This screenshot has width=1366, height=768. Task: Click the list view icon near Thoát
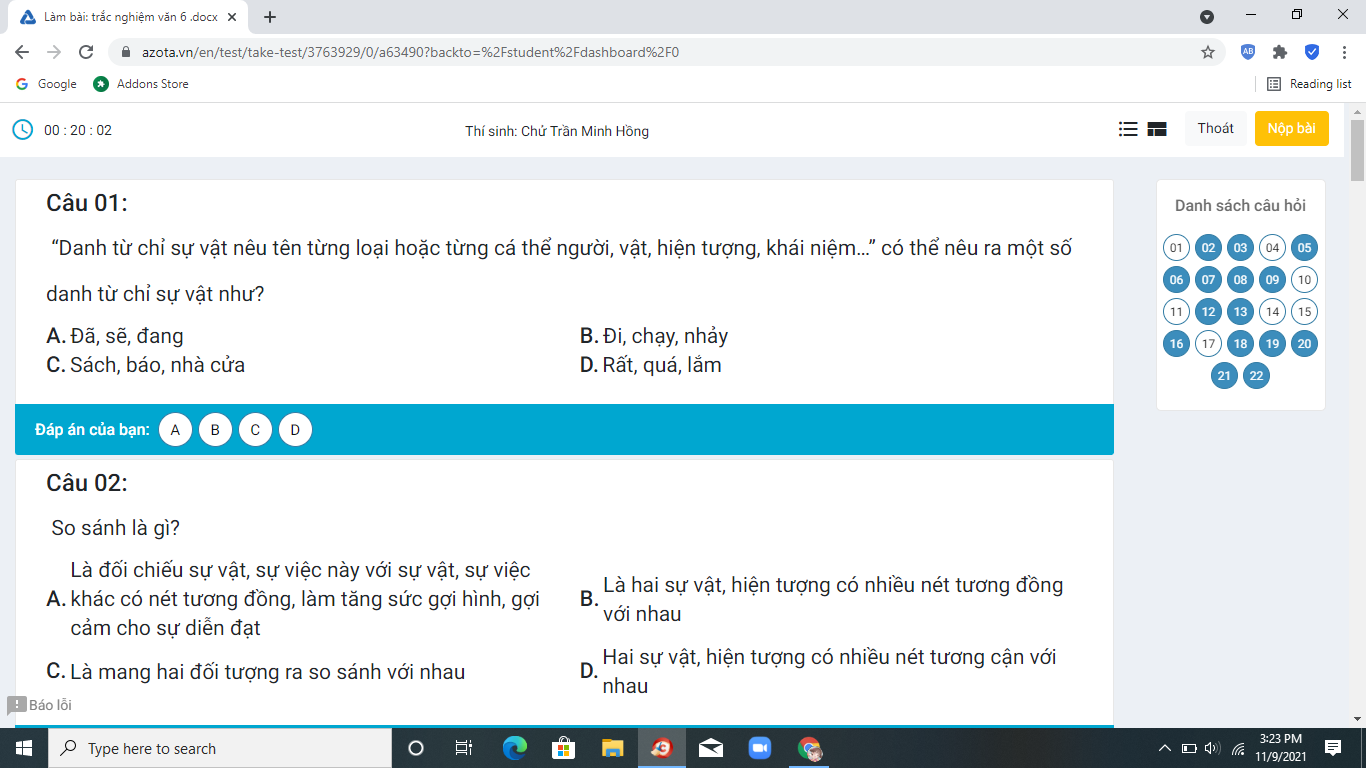click(x=1128, y=129)
